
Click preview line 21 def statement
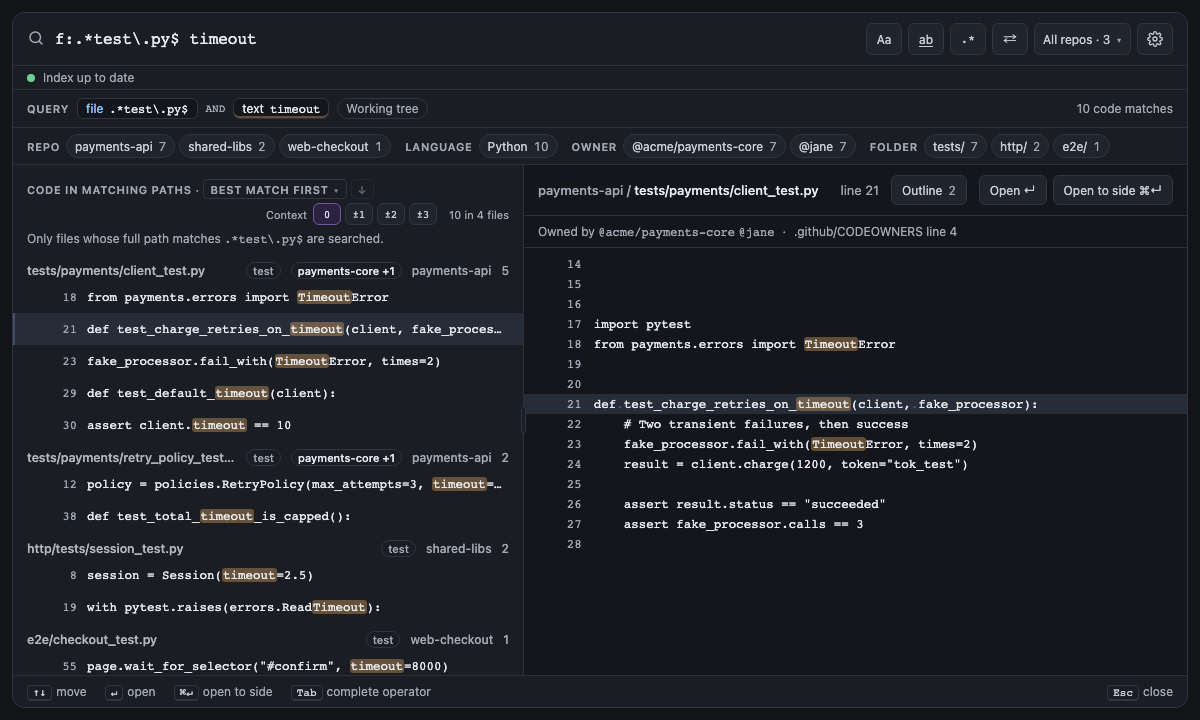(x=855, y=404)
